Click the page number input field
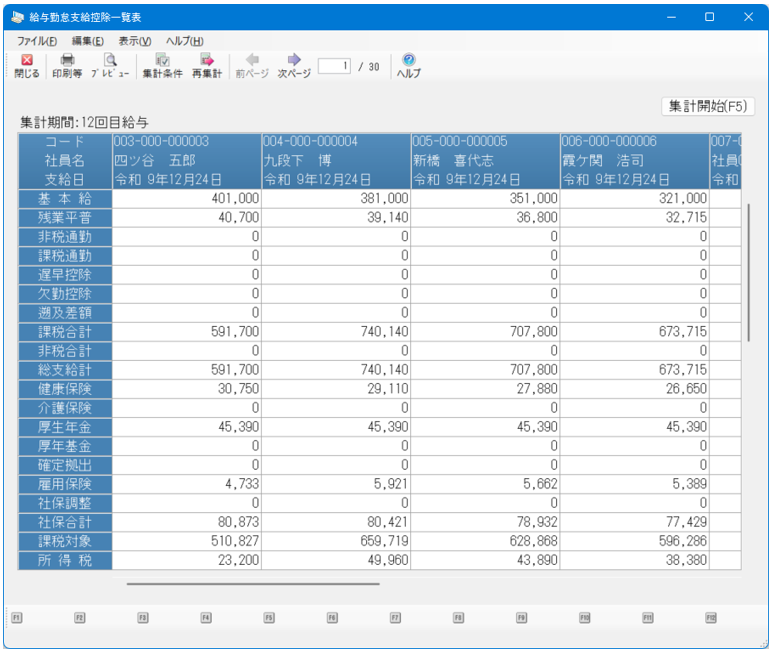The width and height of the screenshot is (773, 653). pyautogui.click(x=334, y=66)
